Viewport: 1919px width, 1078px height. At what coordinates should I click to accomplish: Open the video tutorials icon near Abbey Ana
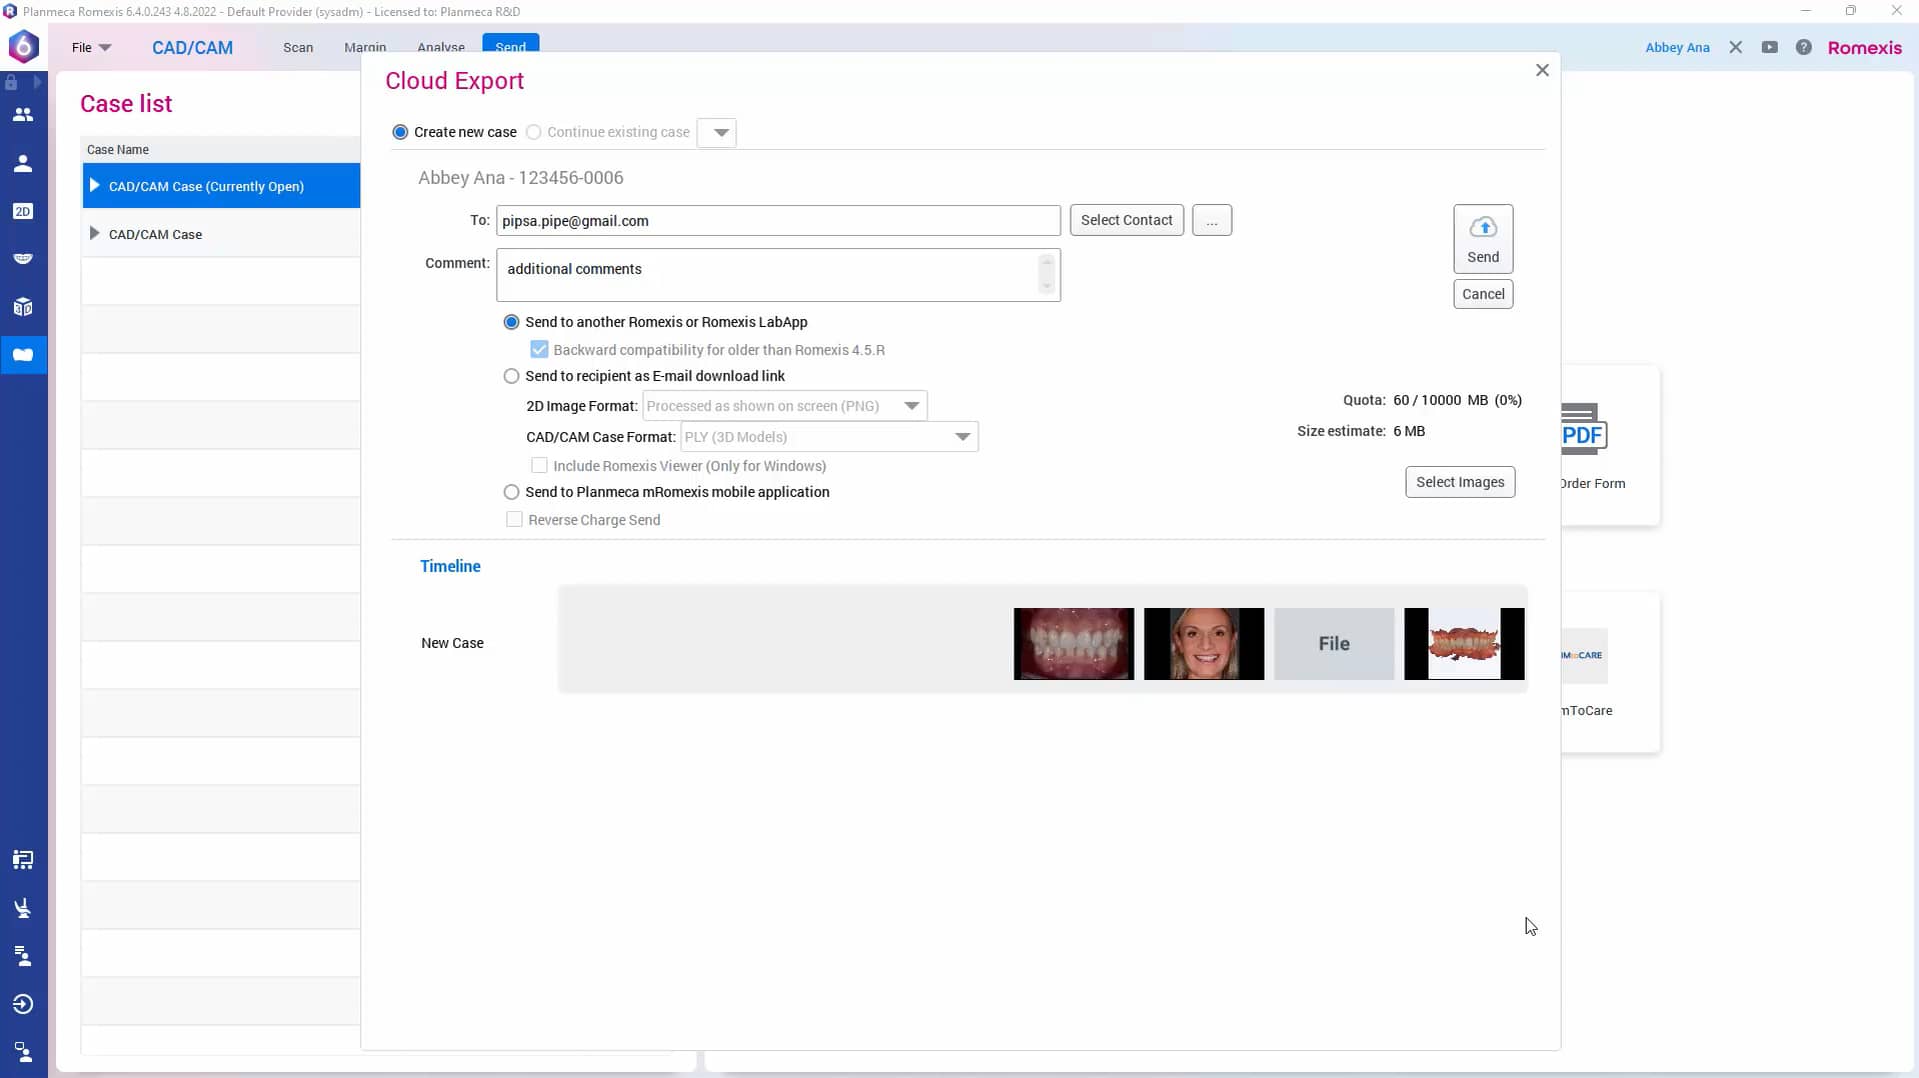[x=1769, y=47]
